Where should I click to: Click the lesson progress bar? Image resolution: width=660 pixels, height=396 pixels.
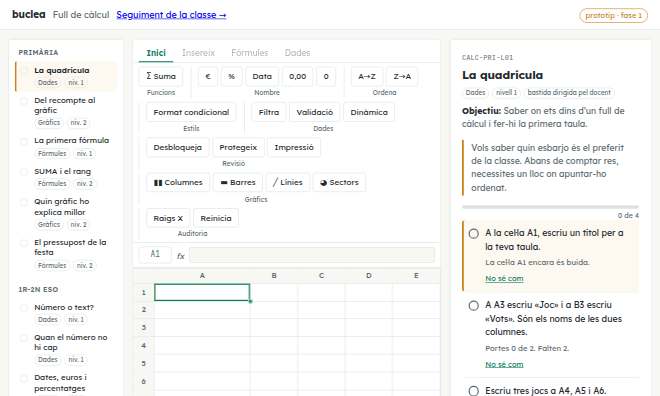550,207
